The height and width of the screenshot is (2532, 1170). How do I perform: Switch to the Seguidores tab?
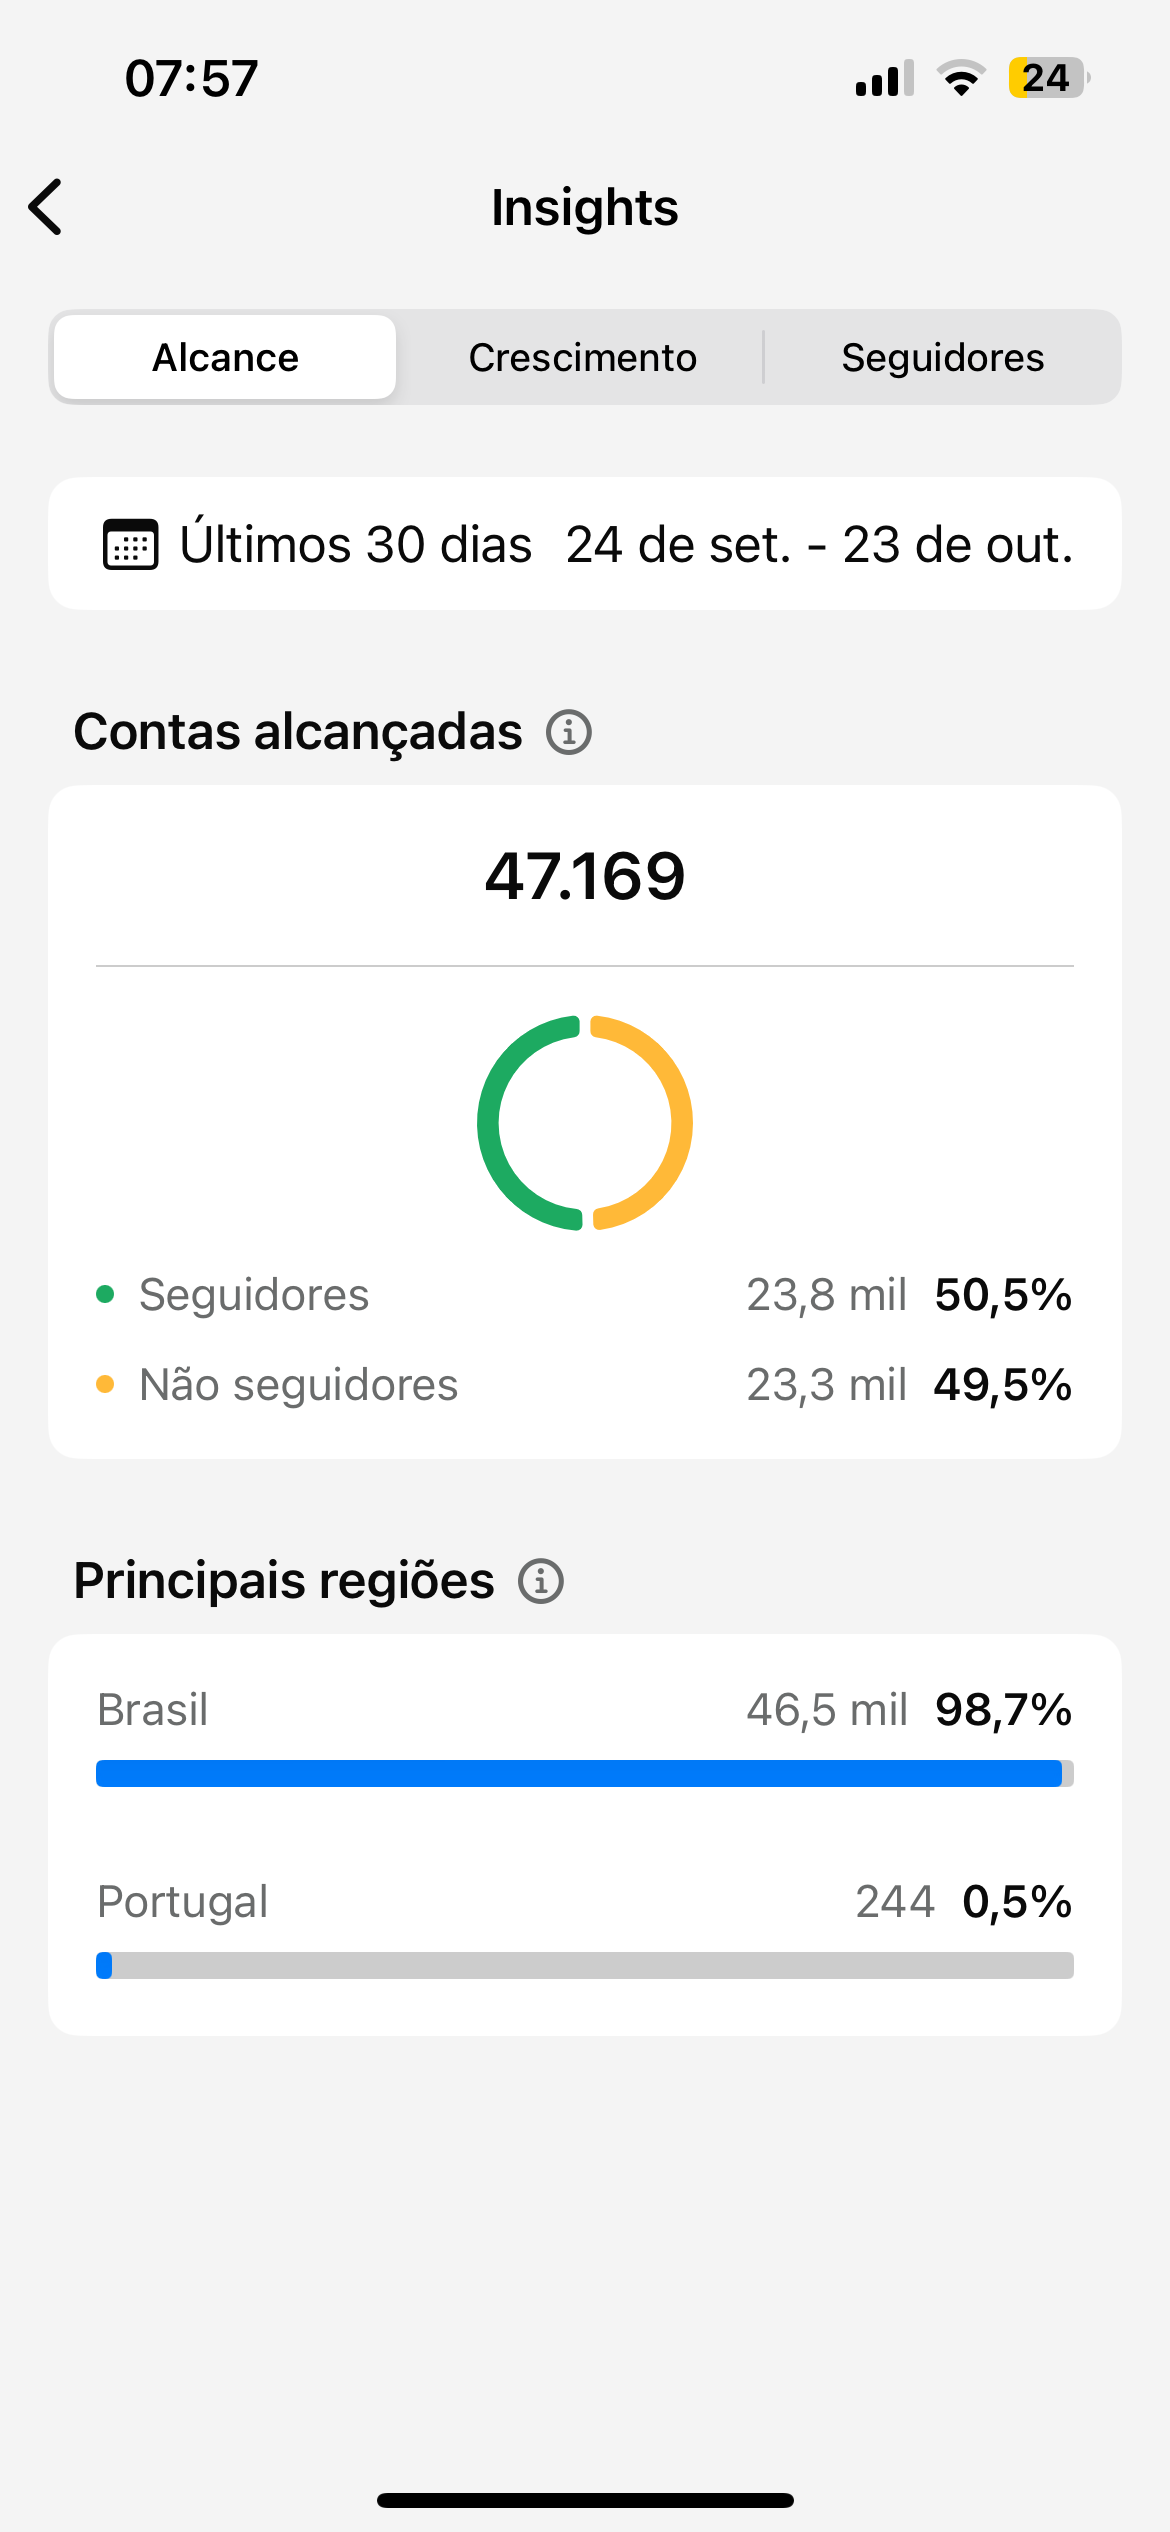click(942, 357)
